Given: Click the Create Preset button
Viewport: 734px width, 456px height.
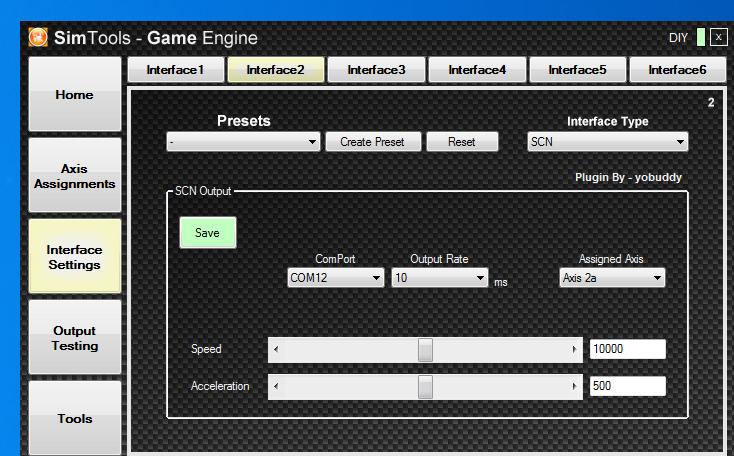Looking at the screenshot, I should click(x=373, y=142).
